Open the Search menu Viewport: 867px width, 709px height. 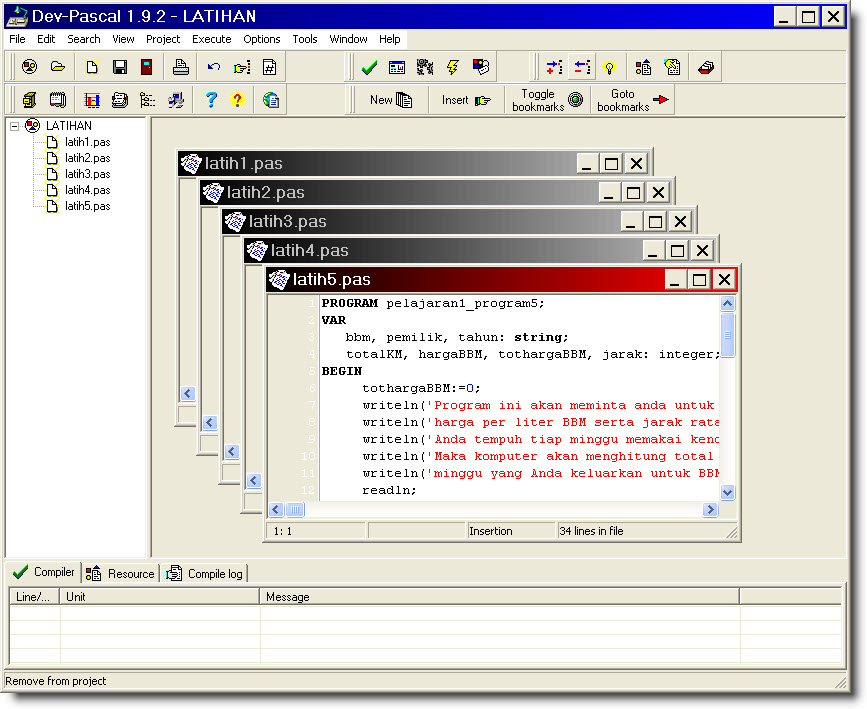(x=83, y=39)
